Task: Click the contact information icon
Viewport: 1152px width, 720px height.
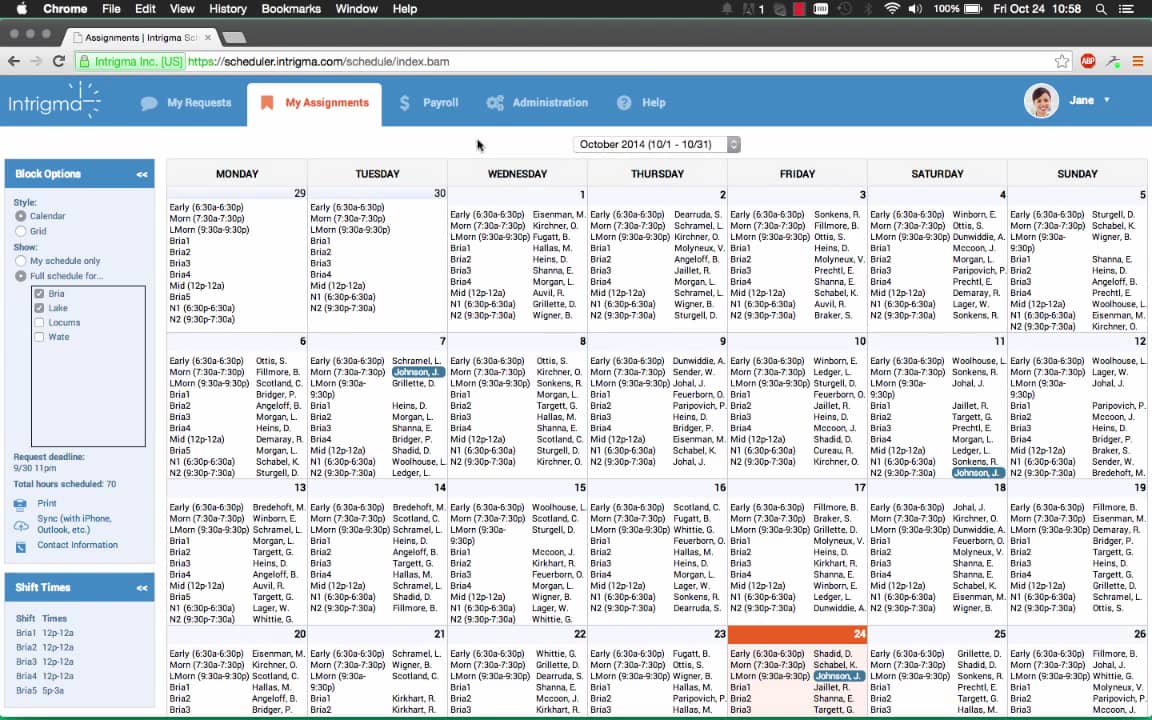Action: point(21,547)
